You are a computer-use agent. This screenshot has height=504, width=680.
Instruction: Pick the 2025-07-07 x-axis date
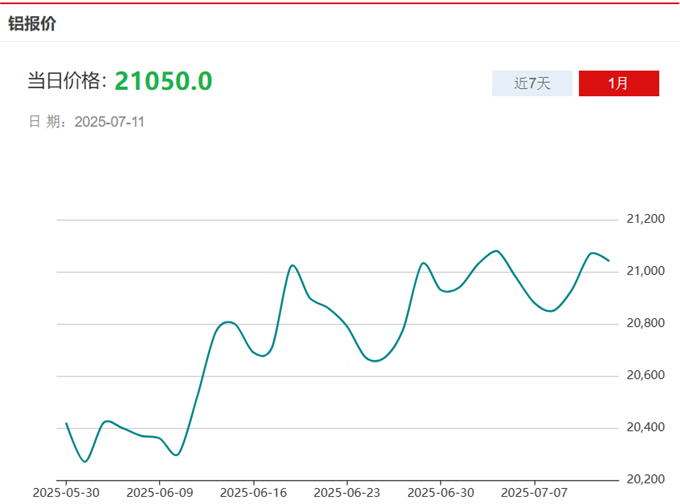[x=534, y=492]
